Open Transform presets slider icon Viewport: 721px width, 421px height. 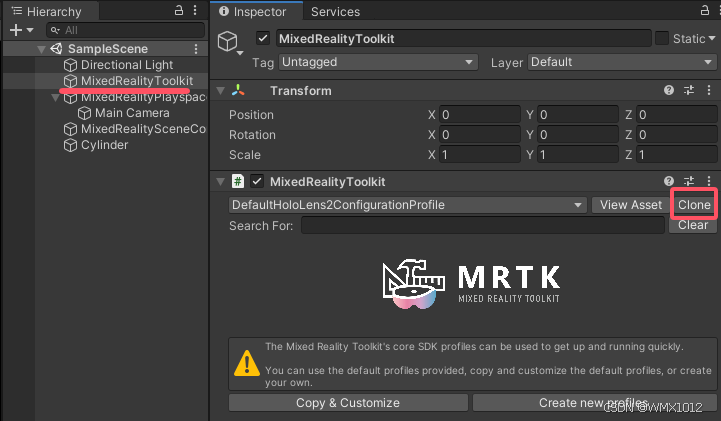689,90
